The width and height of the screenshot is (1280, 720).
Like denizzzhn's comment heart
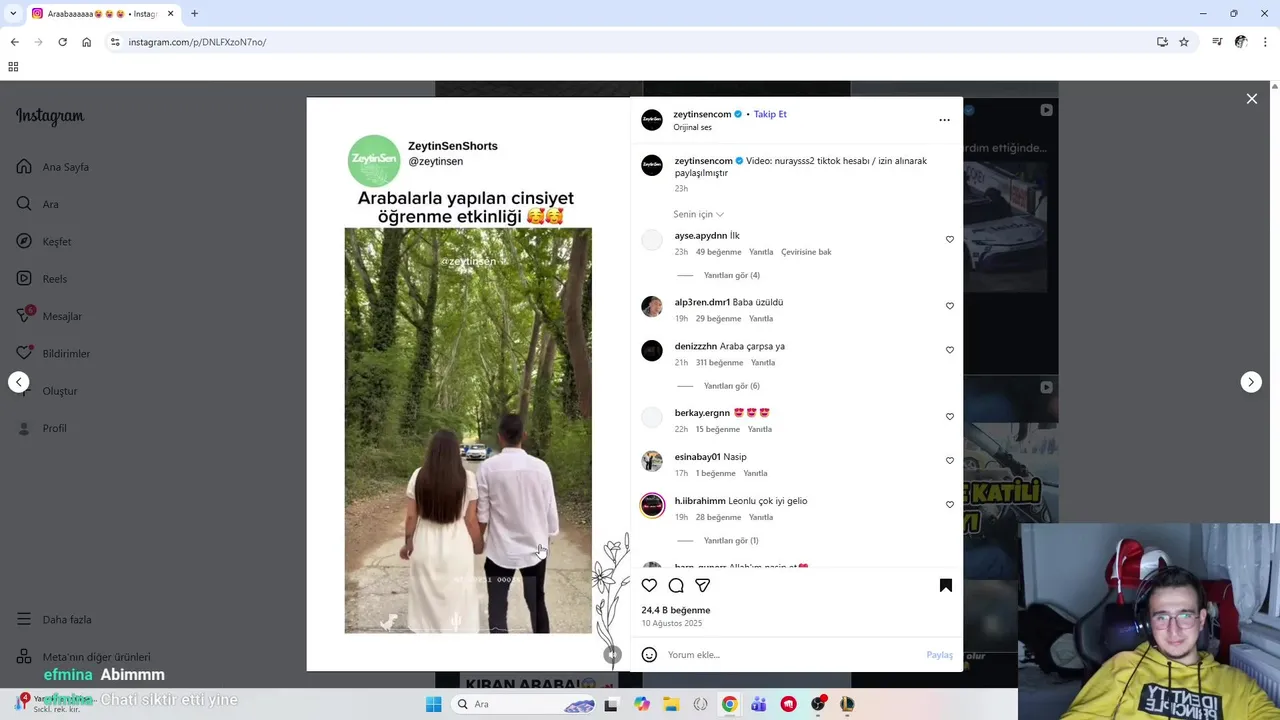click(950, 350)
